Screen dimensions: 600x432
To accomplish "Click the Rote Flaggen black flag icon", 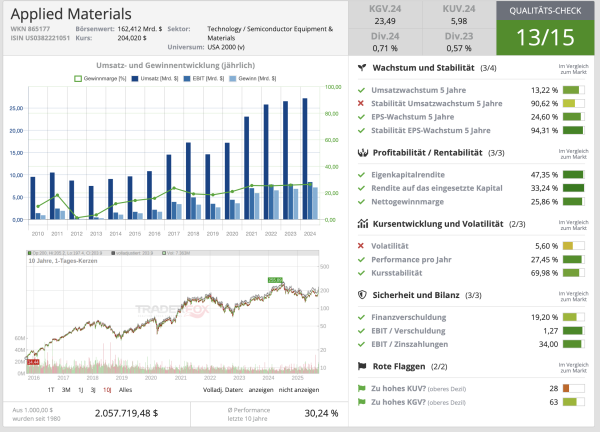I will point(362,367).
